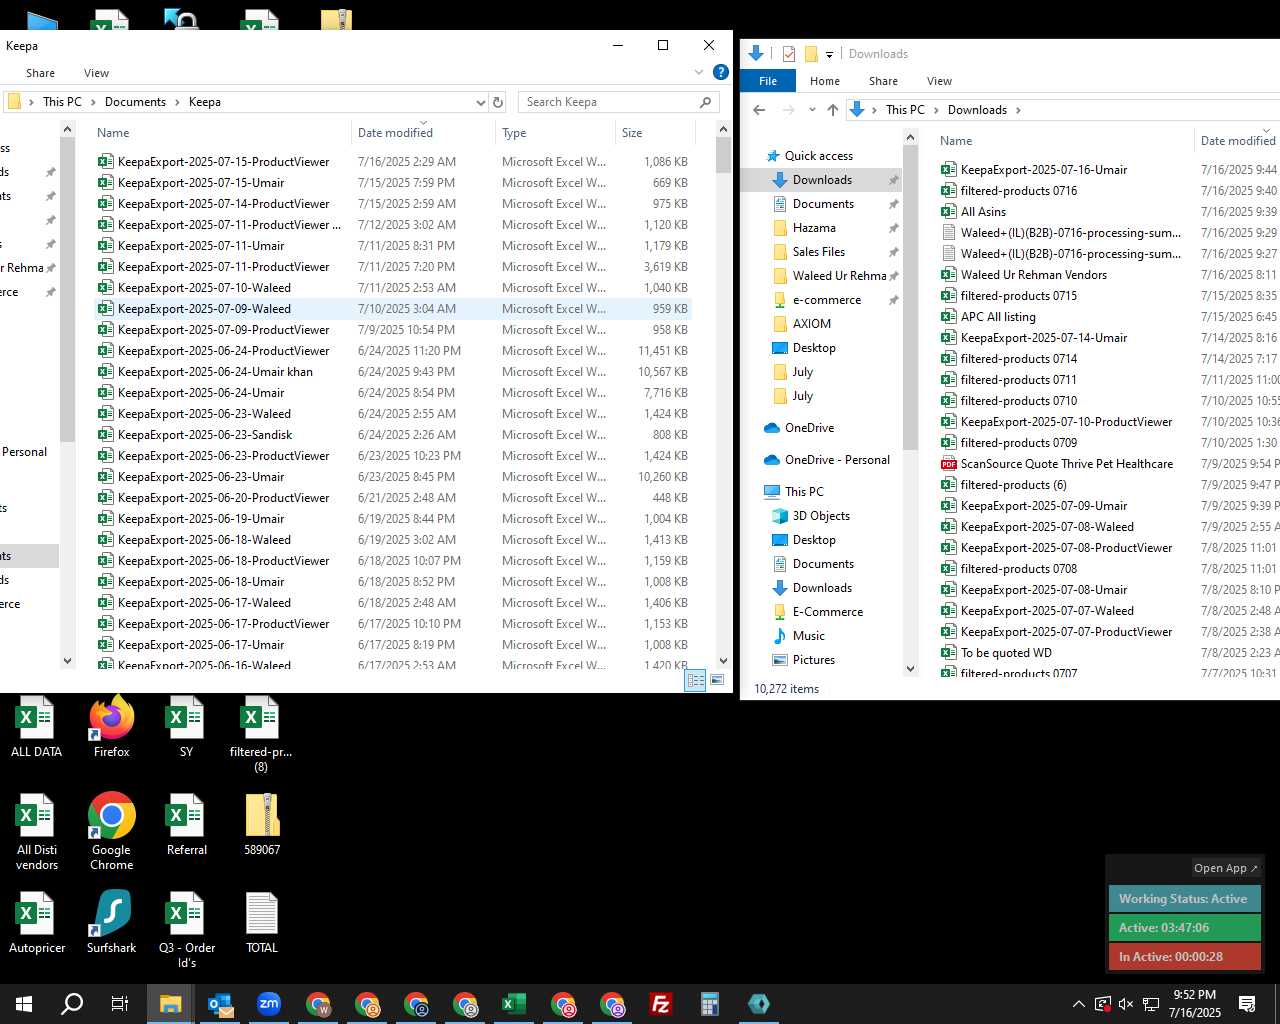Select the SY Excel file on desktop

pyautogui.click(x=186, y=727)
